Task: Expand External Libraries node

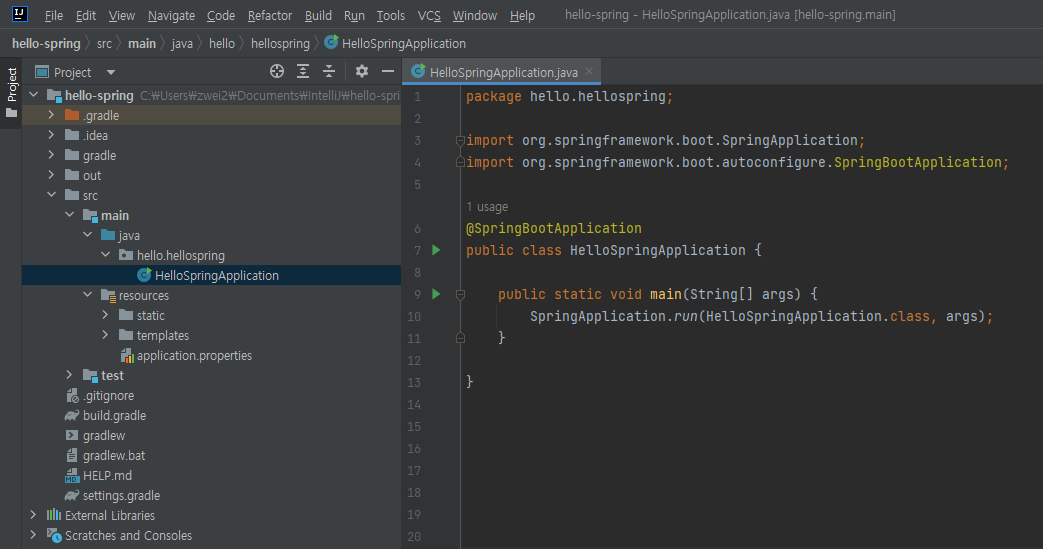Action: point(34,515)
